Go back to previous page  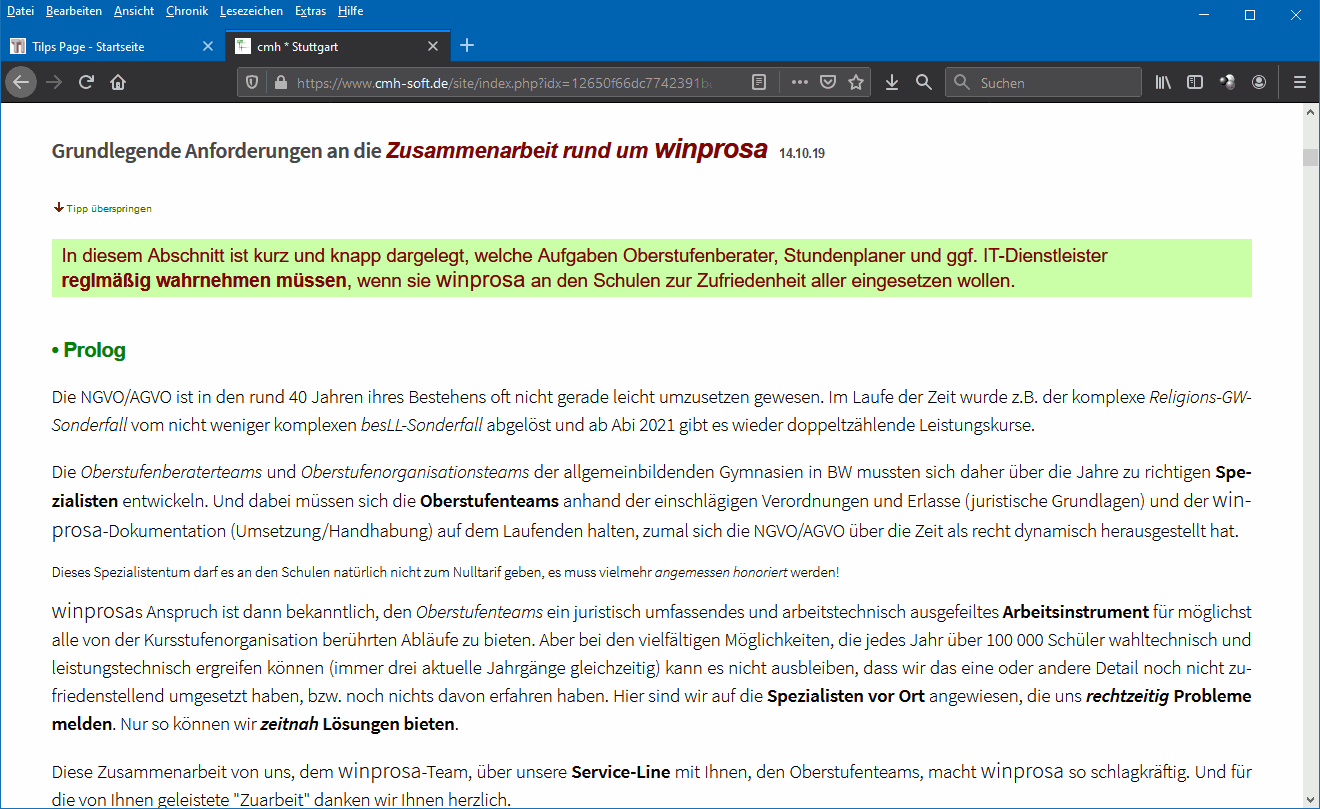click(x=21, y=83)
